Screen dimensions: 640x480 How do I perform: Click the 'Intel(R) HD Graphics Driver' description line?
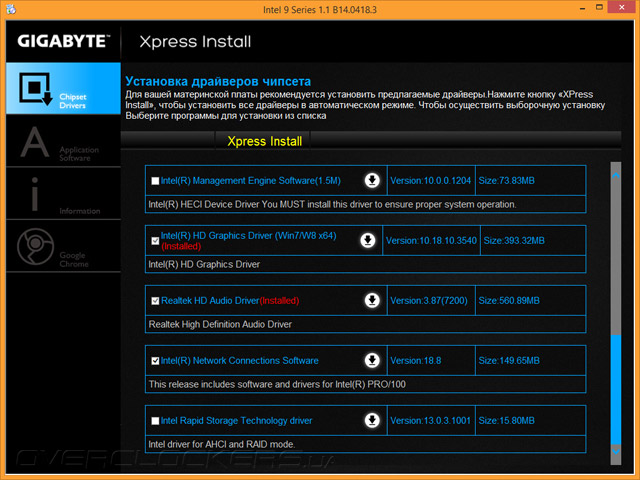coord(204,264)
